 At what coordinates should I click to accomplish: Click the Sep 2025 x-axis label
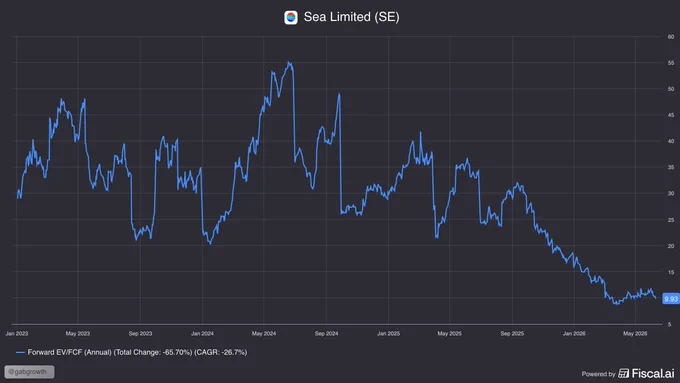pyautogui.click(x=512, y=334)
